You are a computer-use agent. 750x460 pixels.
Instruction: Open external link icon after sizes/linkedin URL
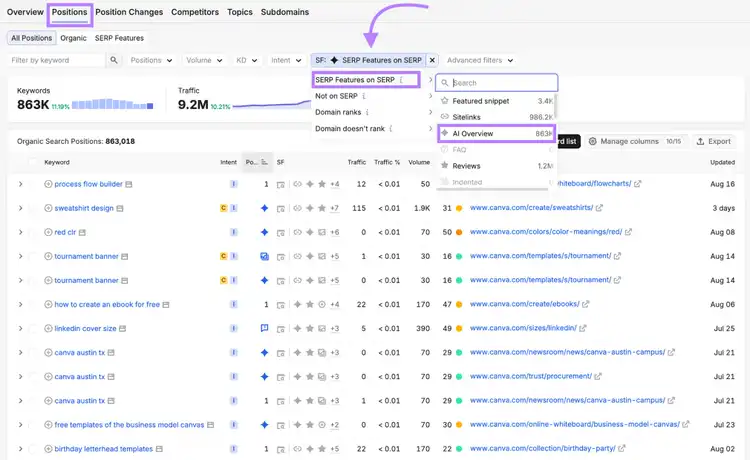(583, 328)
